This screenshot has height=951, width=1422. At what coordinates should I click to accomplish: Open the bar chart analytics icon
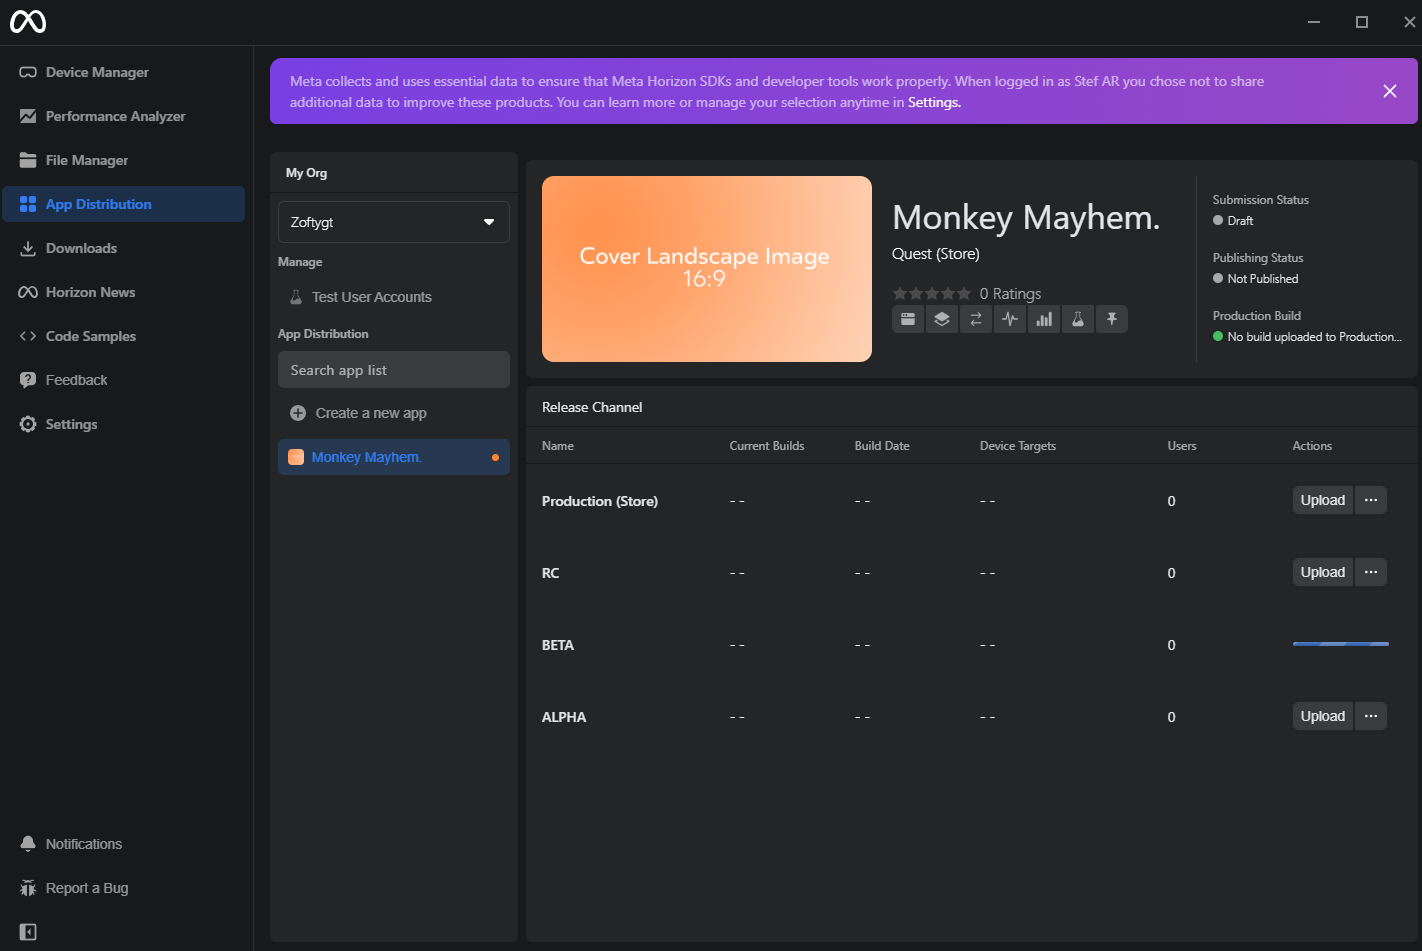pyautogui.click(x=1044, y=319)
